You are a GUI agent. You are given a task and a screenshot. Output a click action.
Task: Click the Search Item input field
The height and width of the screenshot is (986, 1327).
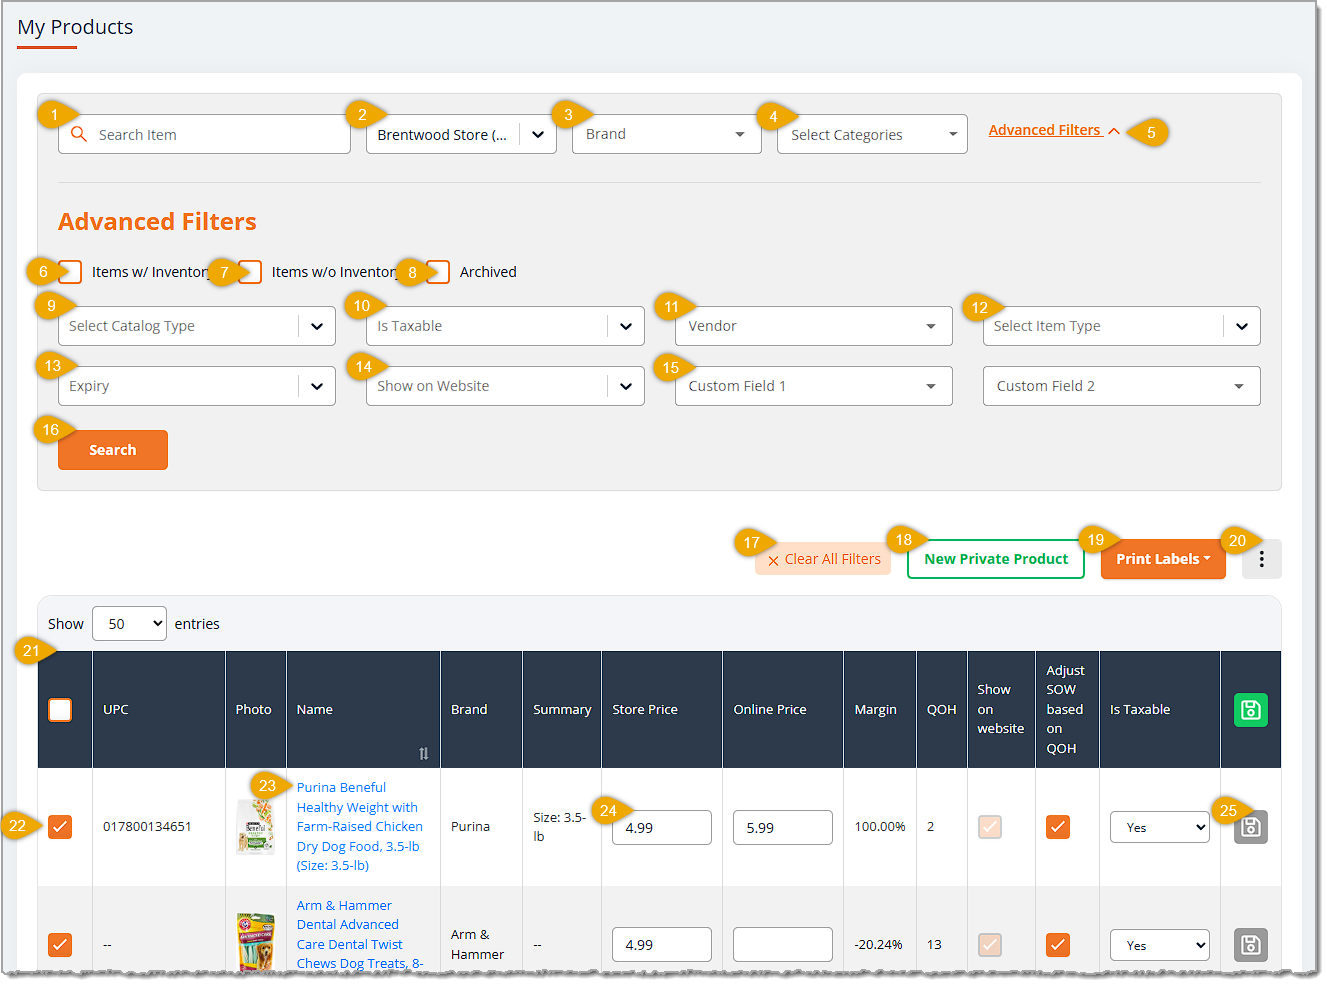(204, 134)
